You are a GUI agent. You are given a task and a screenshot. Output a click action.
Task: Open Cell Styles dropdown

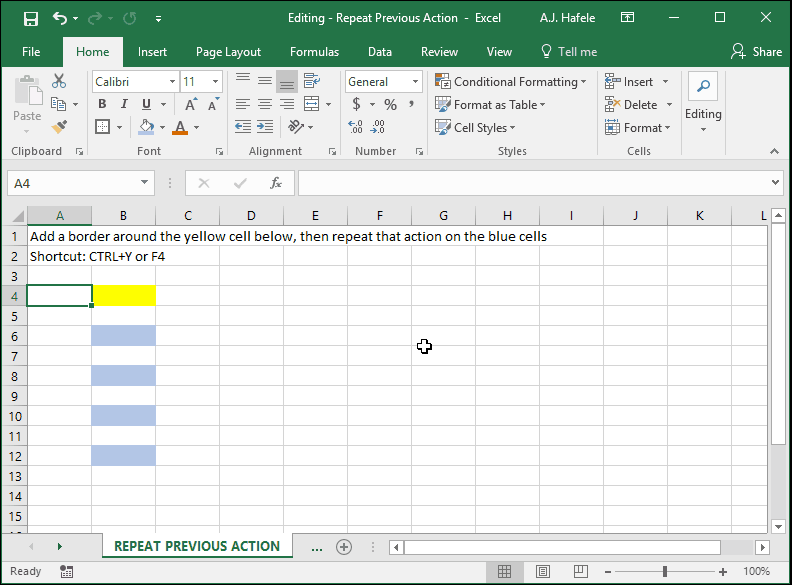pos(475,127)
